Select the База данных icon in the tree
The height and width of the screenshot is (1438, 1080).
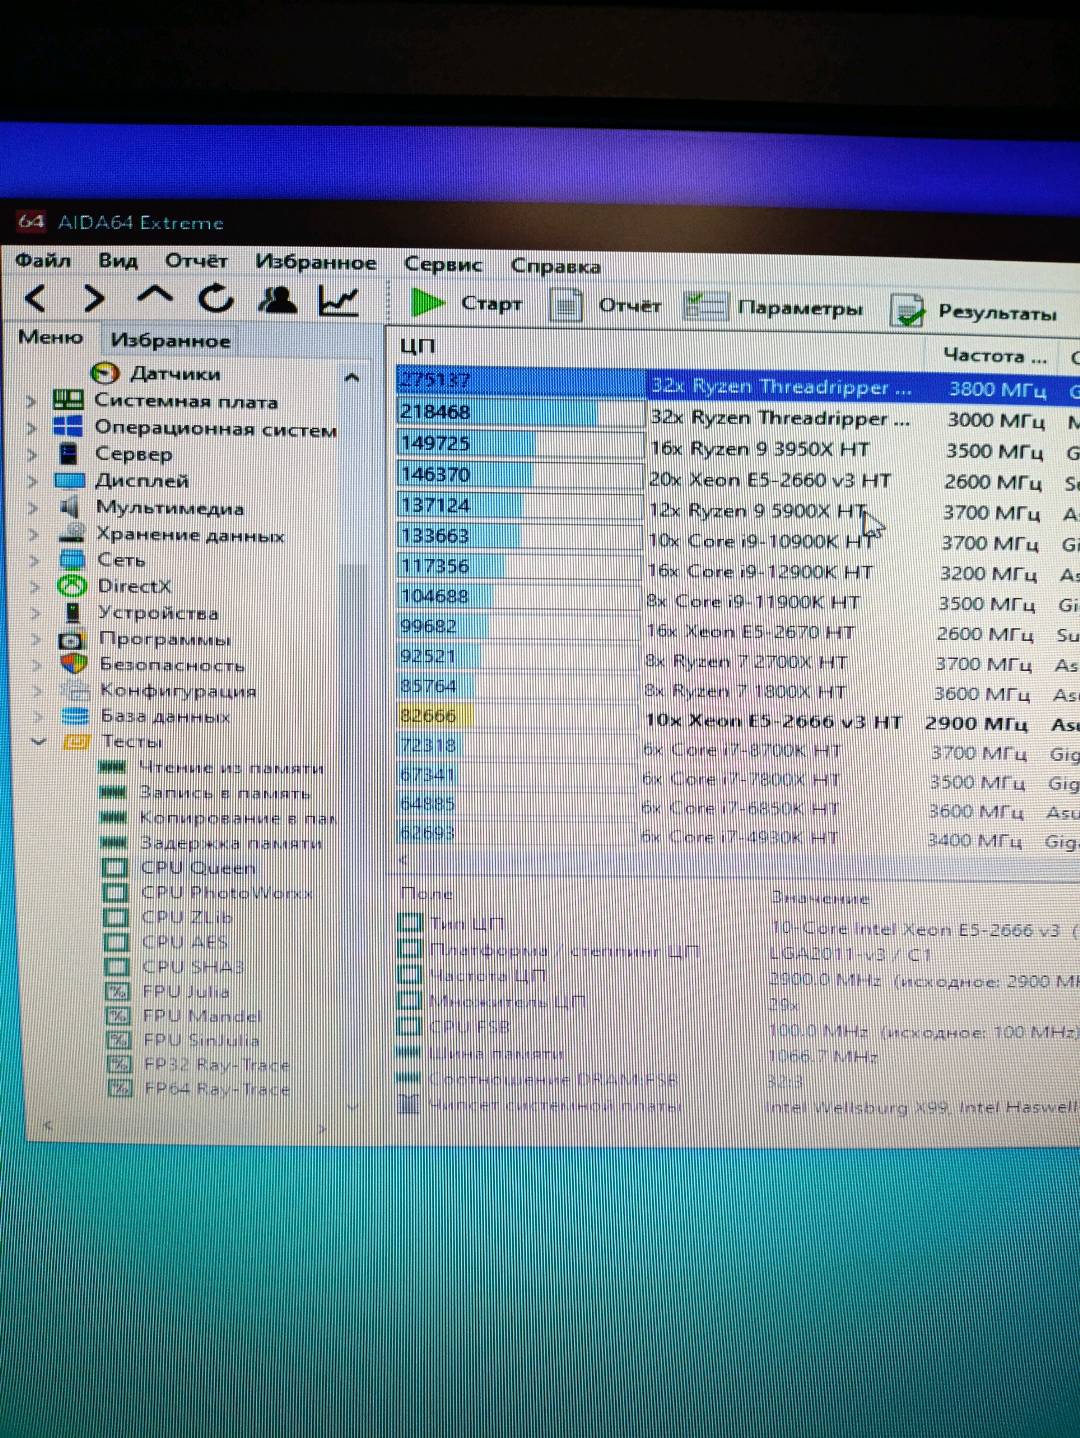(x=75, y=716)
